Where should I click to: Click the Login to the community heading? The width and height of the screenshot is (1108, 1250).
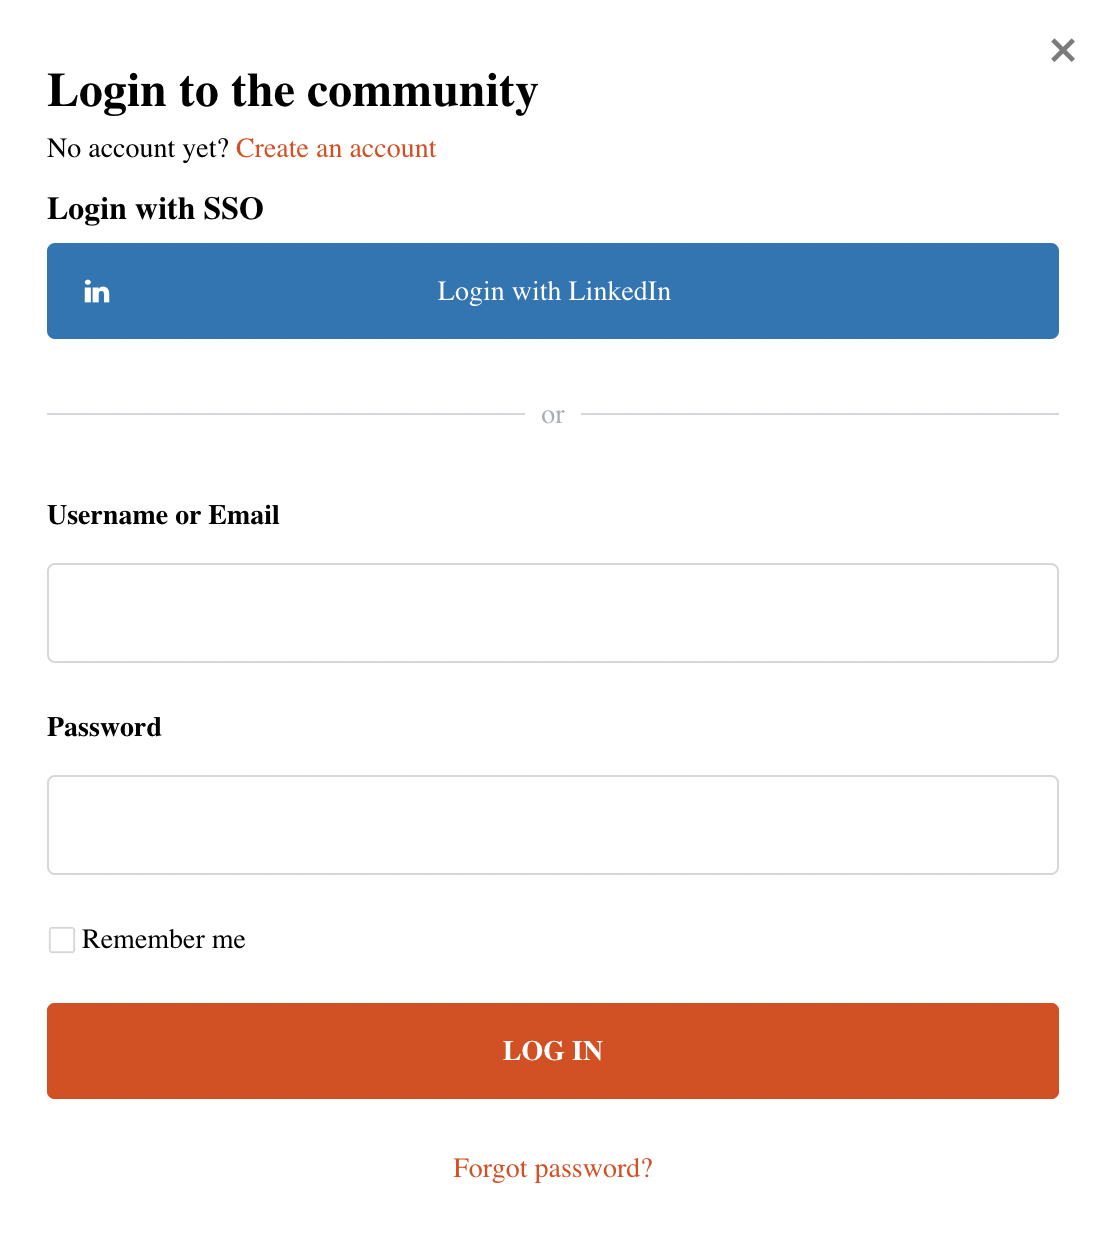(x=292, y=91)
